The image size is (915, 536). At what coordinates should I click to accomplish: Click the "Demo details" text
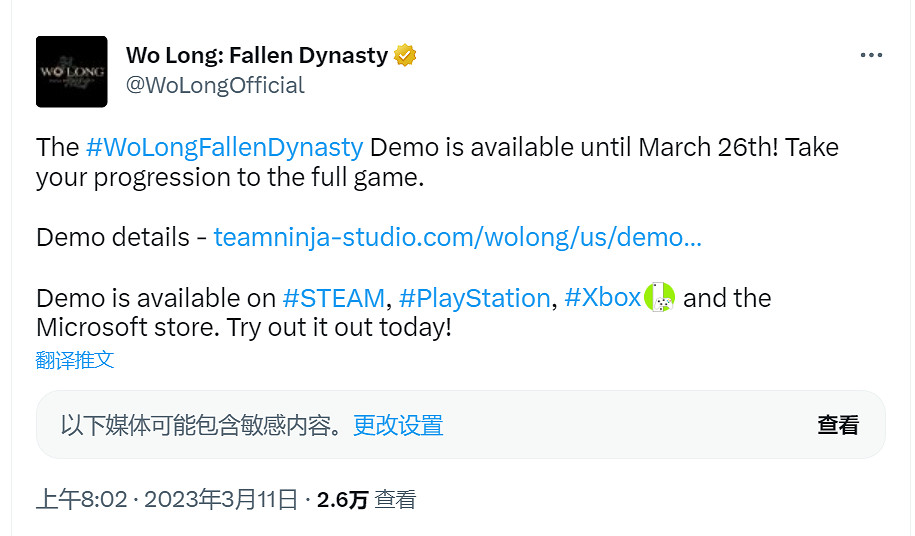click(112, 238)
